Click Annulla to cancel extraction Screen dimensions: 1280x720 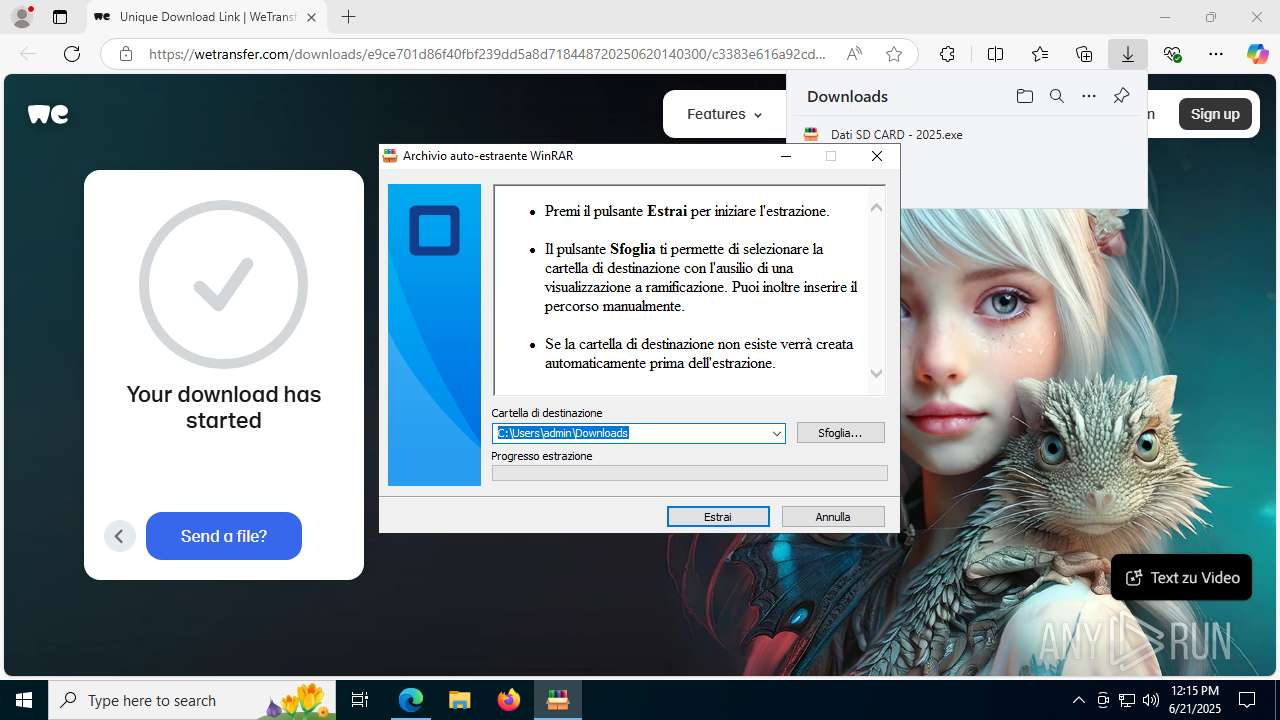coord(833,517)
